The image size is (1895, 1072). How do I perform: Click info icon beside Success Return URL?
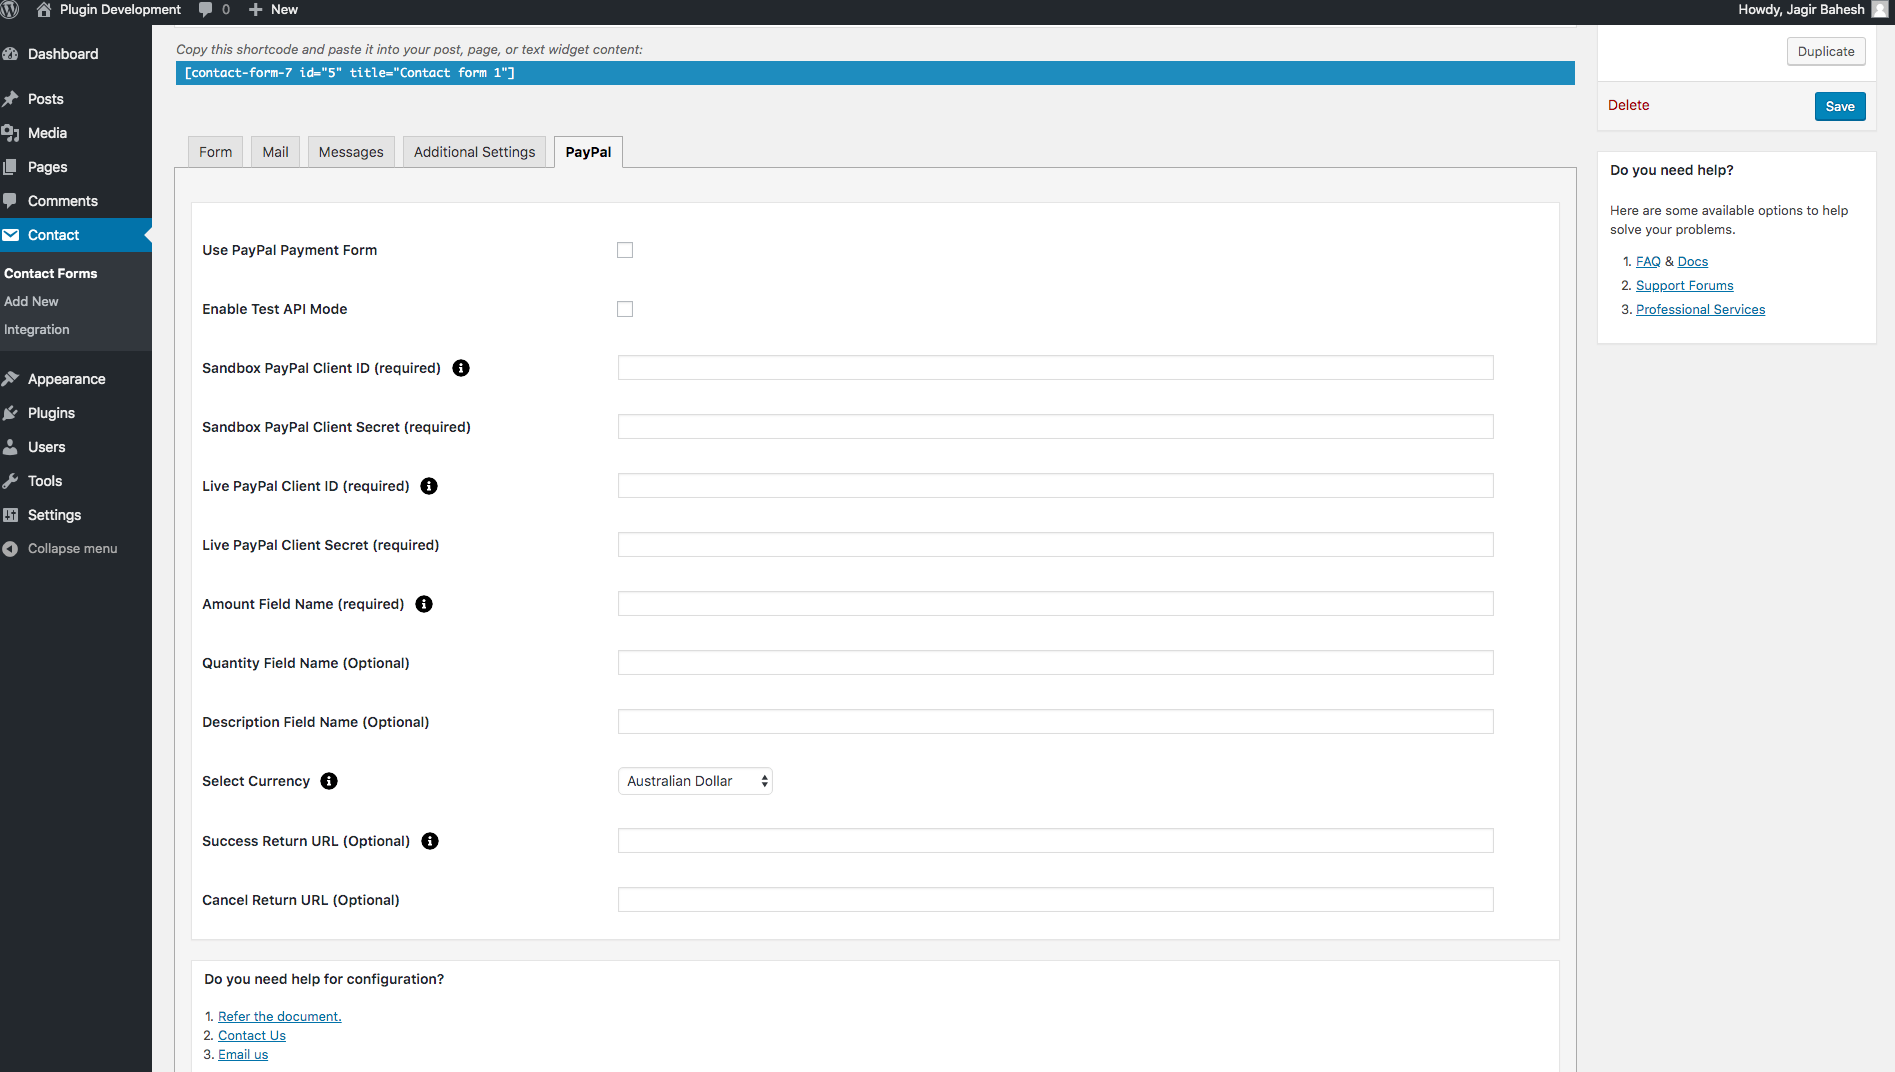click(430, 841)
